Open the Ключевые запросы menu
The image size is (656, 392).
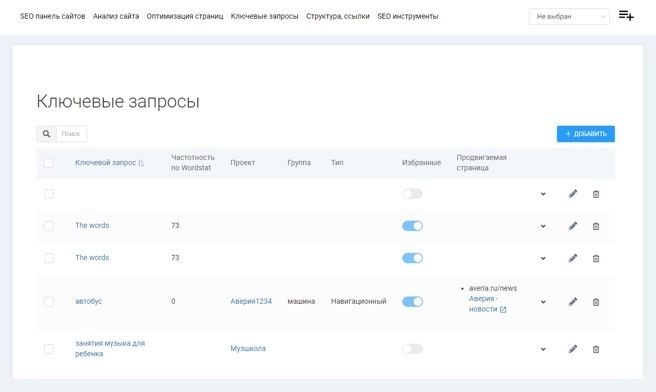[x=264, y=16]
